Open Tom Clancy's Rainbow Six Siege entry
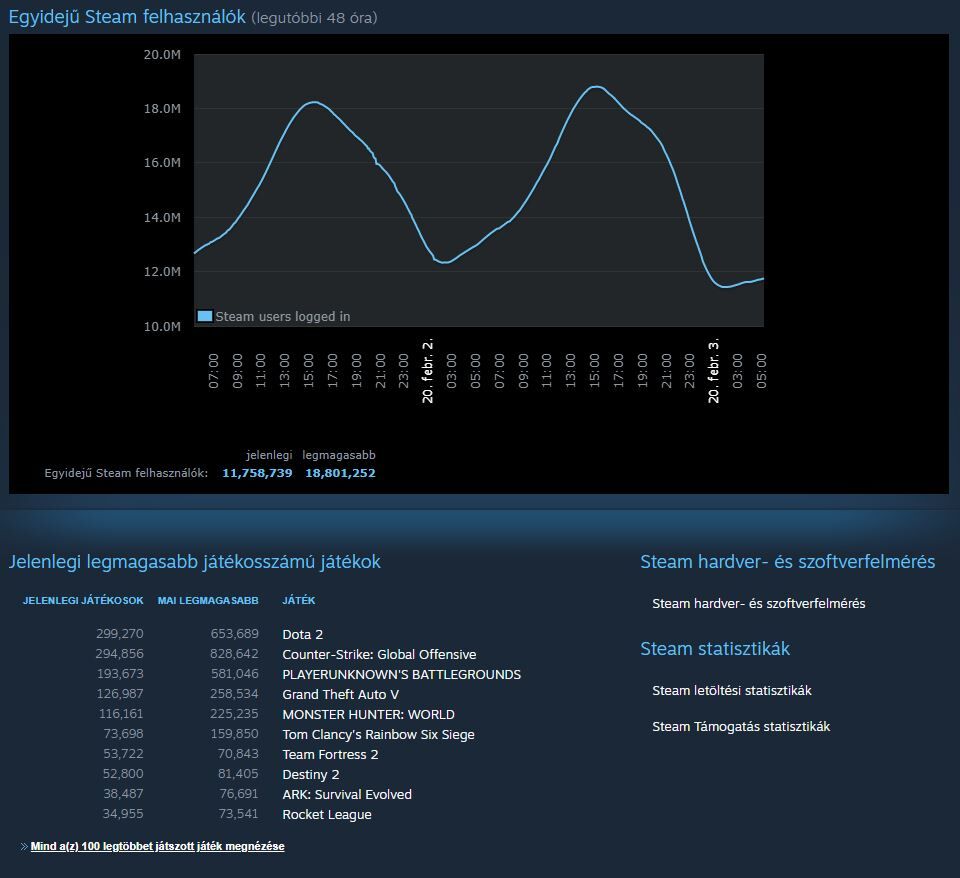960x878 pixels. 378,735
